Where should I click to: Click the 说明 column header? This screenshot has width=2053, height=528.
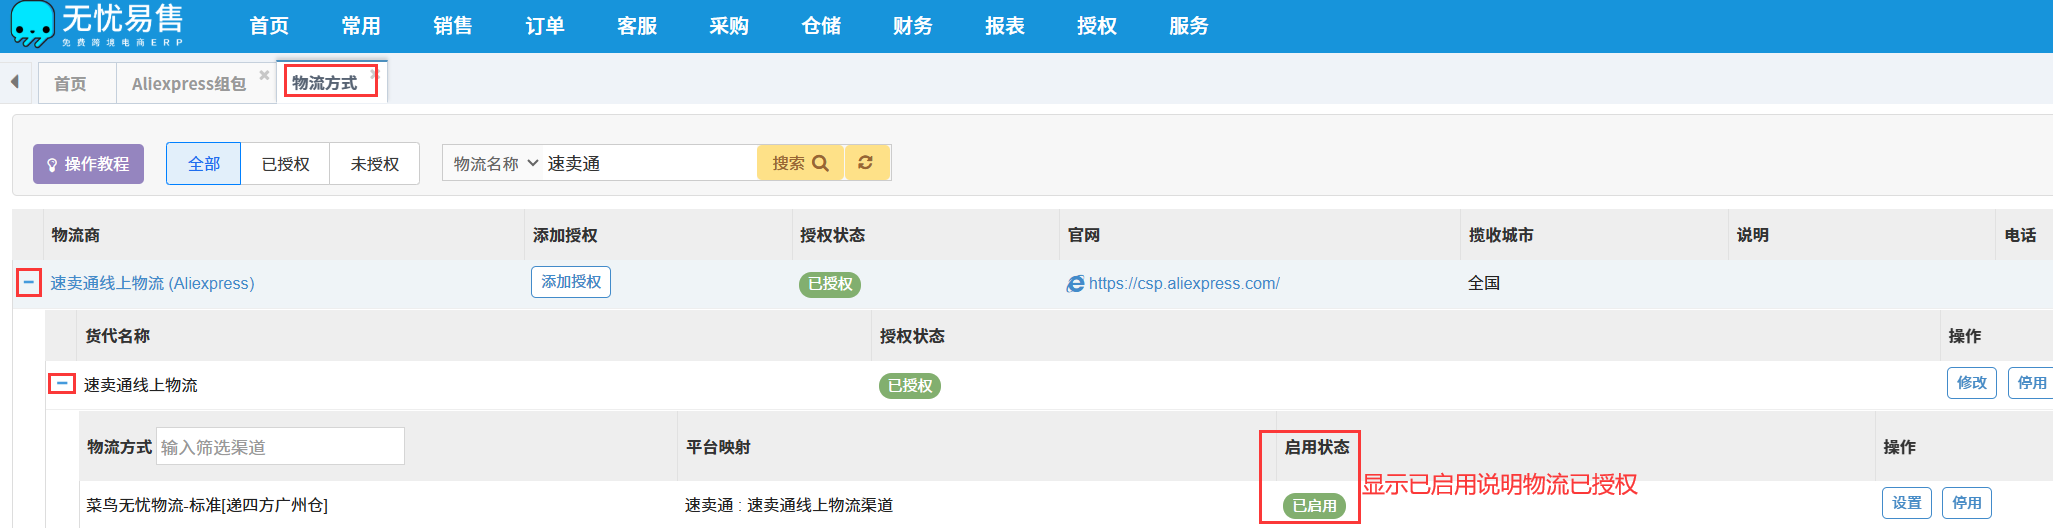pos(1753,236)
